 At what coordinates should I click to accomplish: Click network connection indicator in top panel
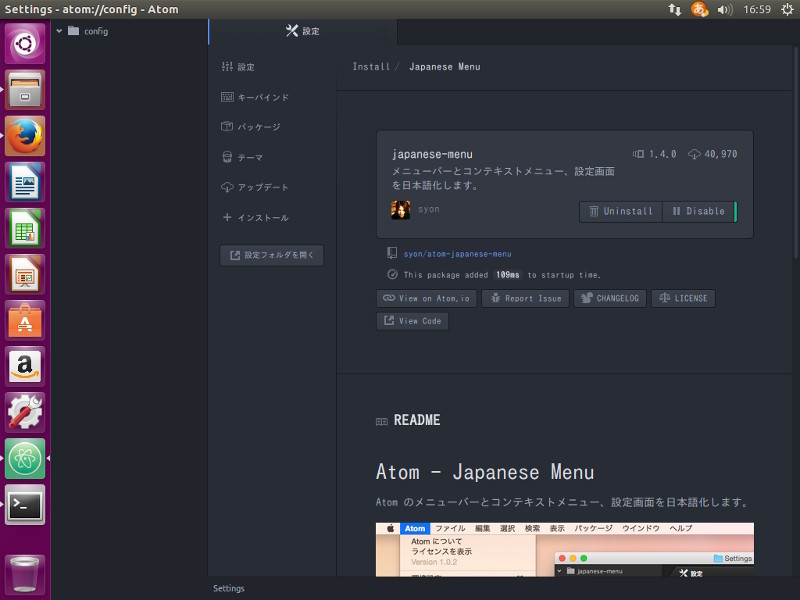pyautogui.click(x=674, y=9)
